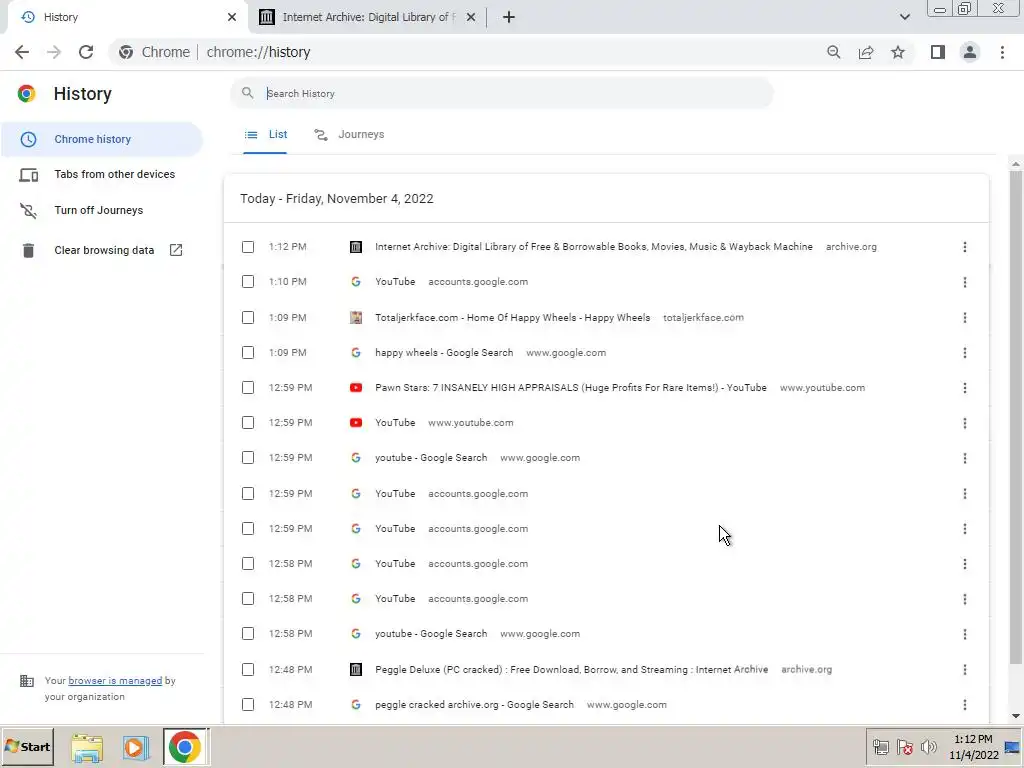Click the Chrome logo next to History title
Screen dimensions: 1024x768
point(27,93)
